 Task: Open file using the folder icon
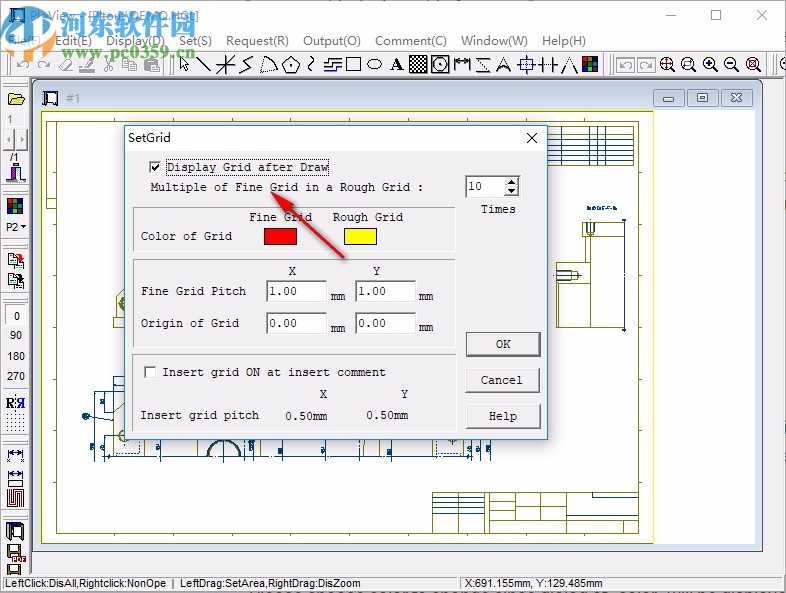click(16, 99)
